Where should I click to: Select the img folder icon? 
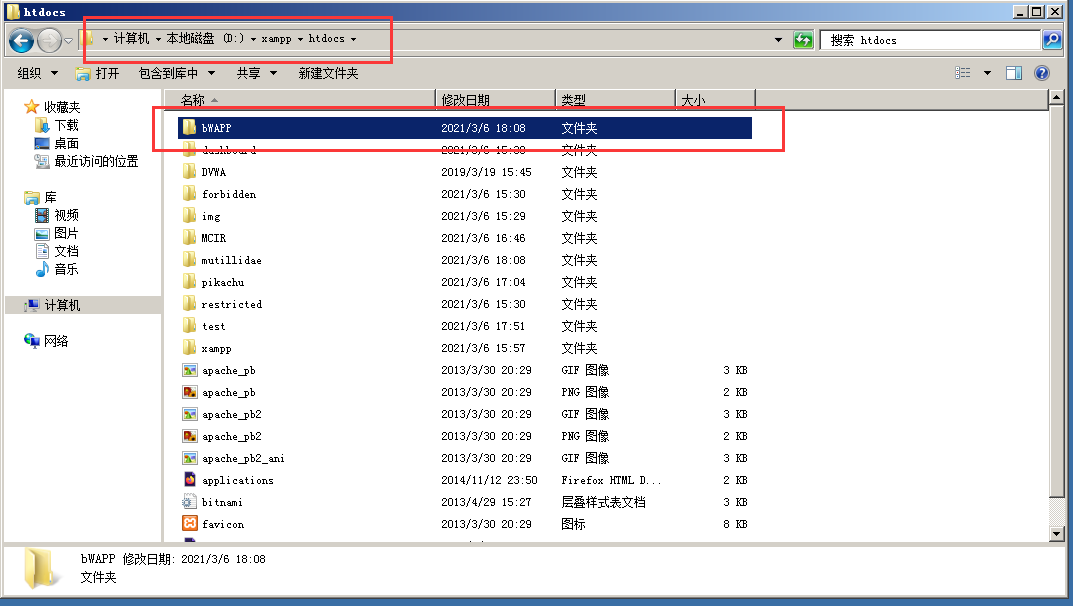pos(190,216)
